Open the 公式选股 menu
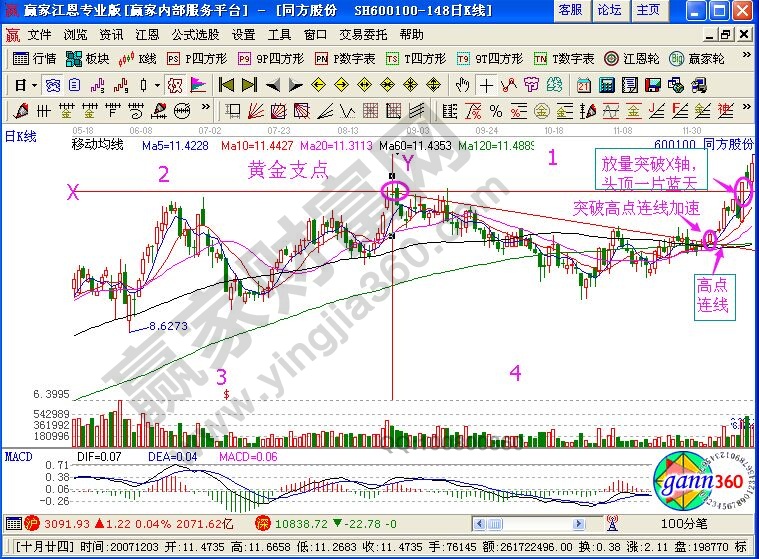This screenshot has width=759, height=559. pyautogui.click(x=194, y=34)
